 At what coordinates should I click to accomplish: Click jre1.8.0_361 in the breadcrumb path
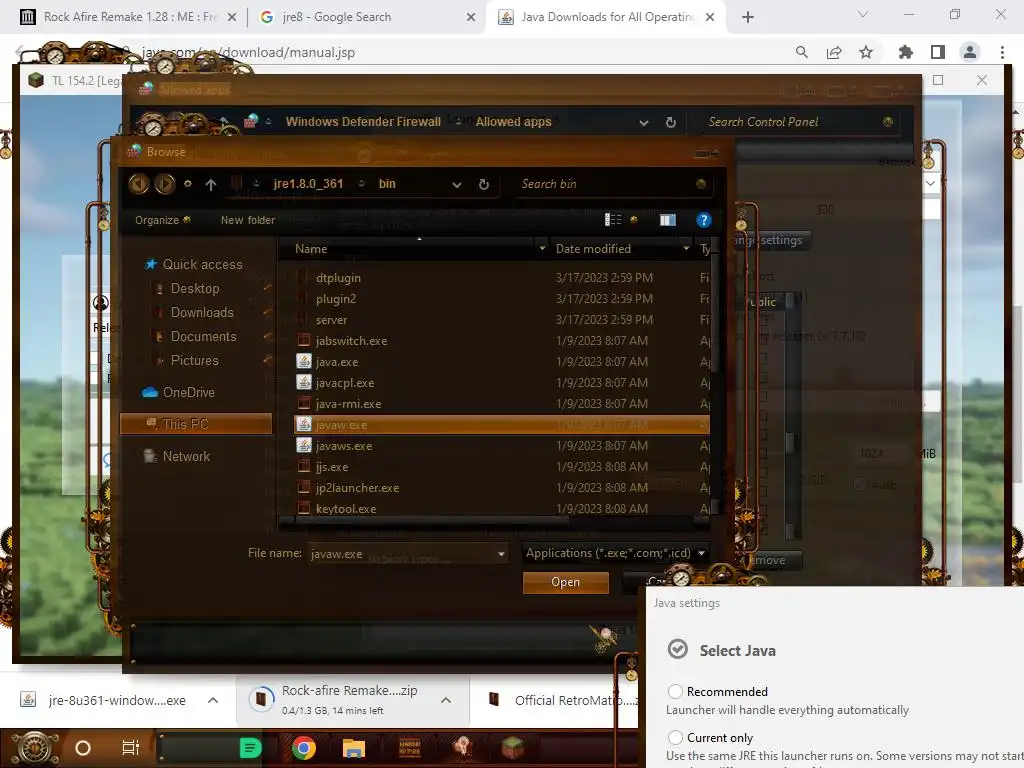click(308, 184)
